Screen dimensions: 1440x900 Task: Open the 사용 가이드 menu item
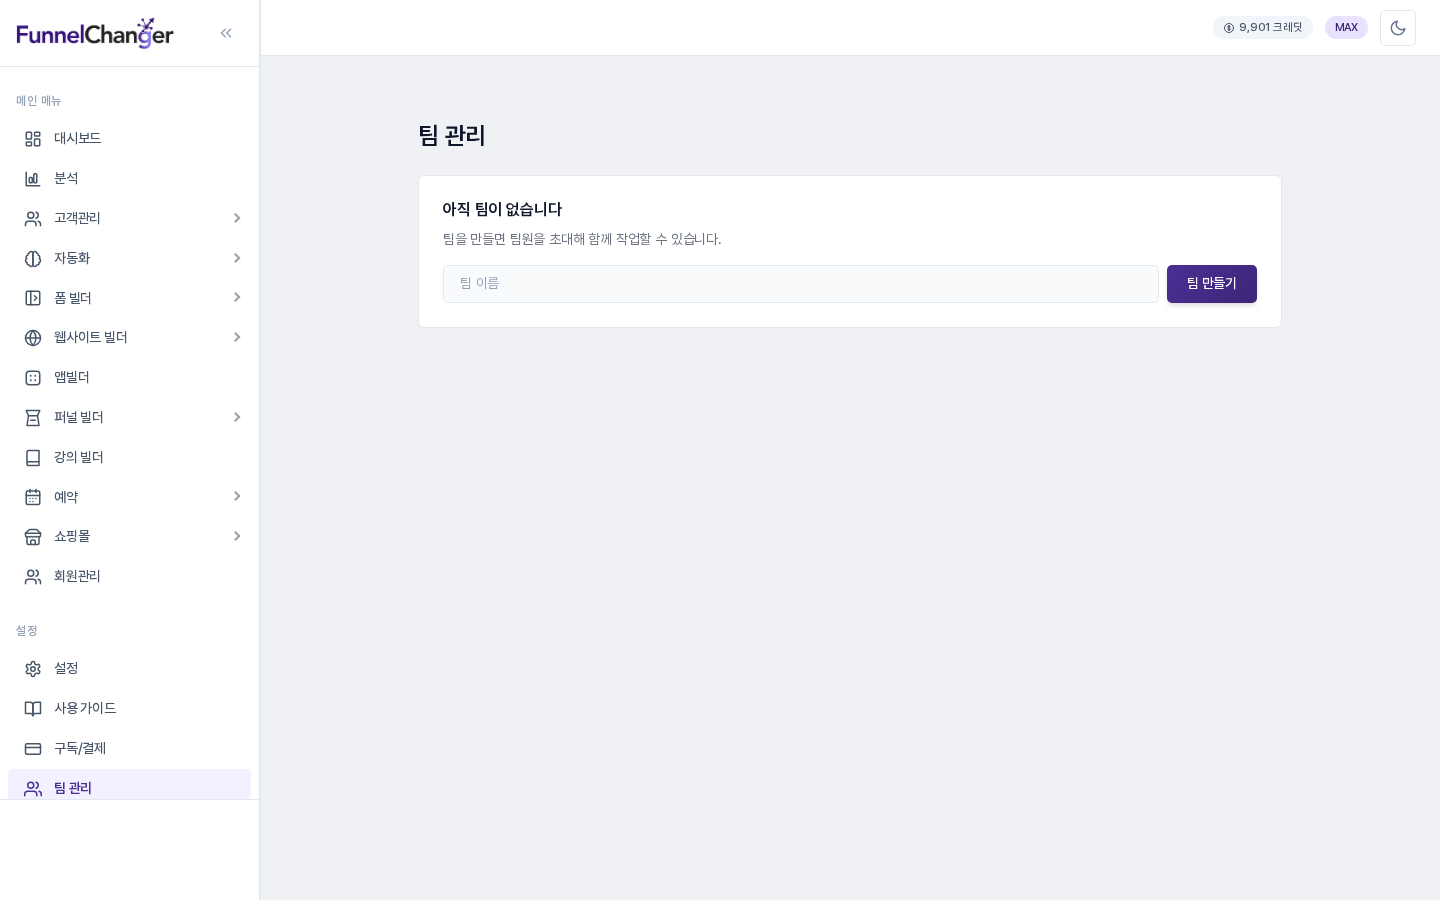pos(129,709)
